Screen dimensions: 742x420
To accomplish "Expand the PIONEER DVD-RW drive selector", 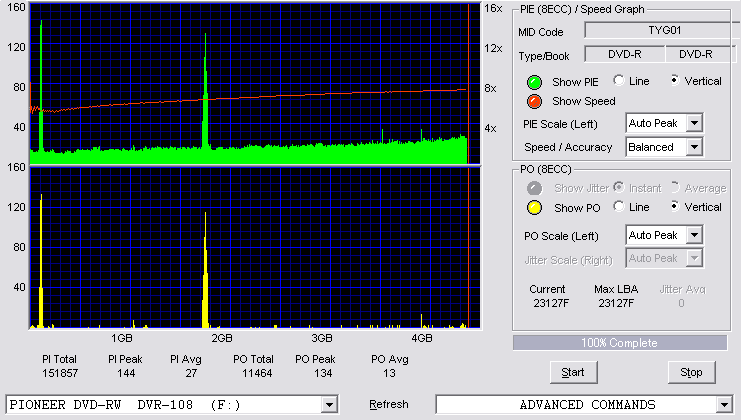I will pyautogui.click(x=329, y=405).
